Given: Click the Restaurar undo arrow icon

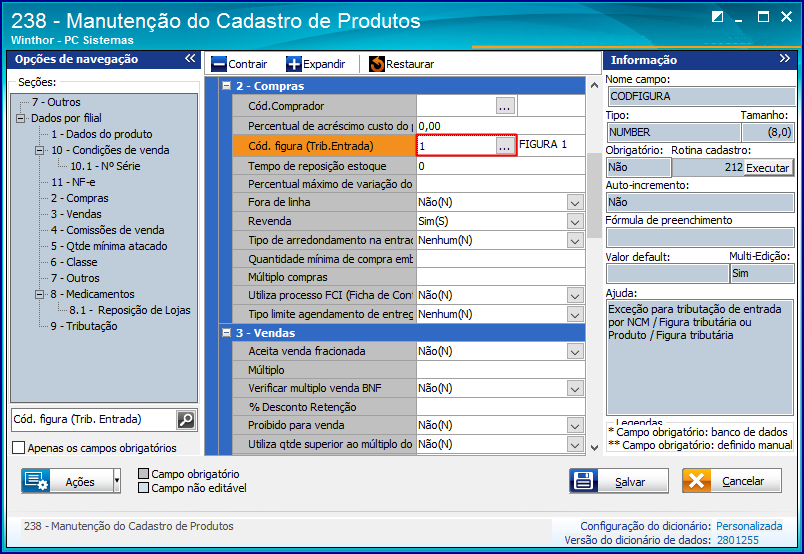Looking at the screenshot, I should (377, 64).
